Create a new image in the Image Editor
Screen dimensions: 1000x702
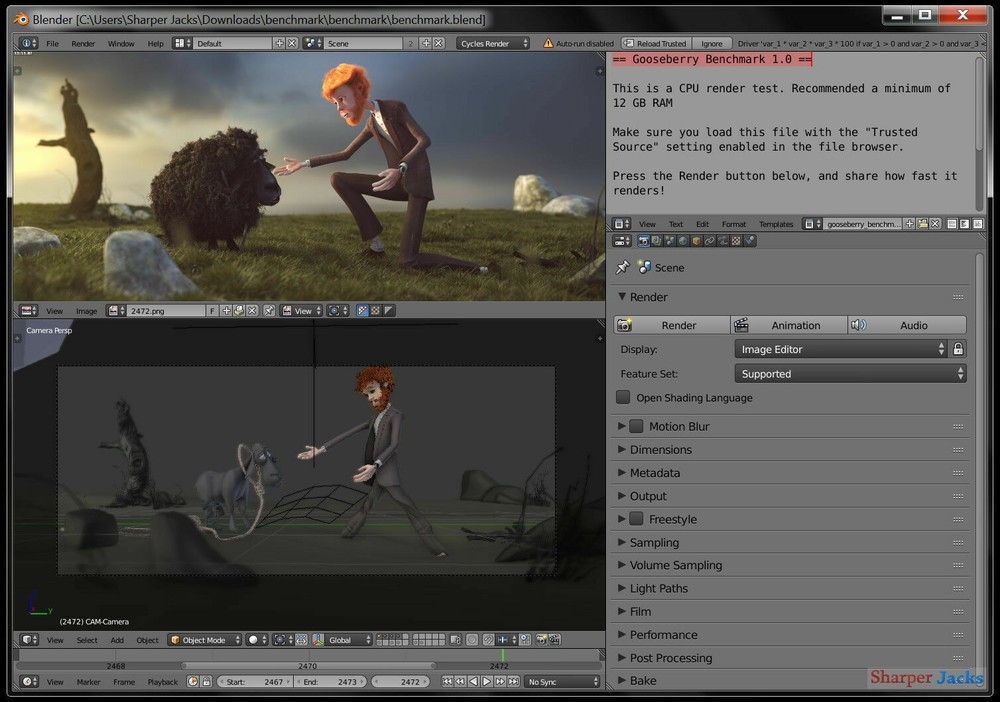tap(226, 310)
